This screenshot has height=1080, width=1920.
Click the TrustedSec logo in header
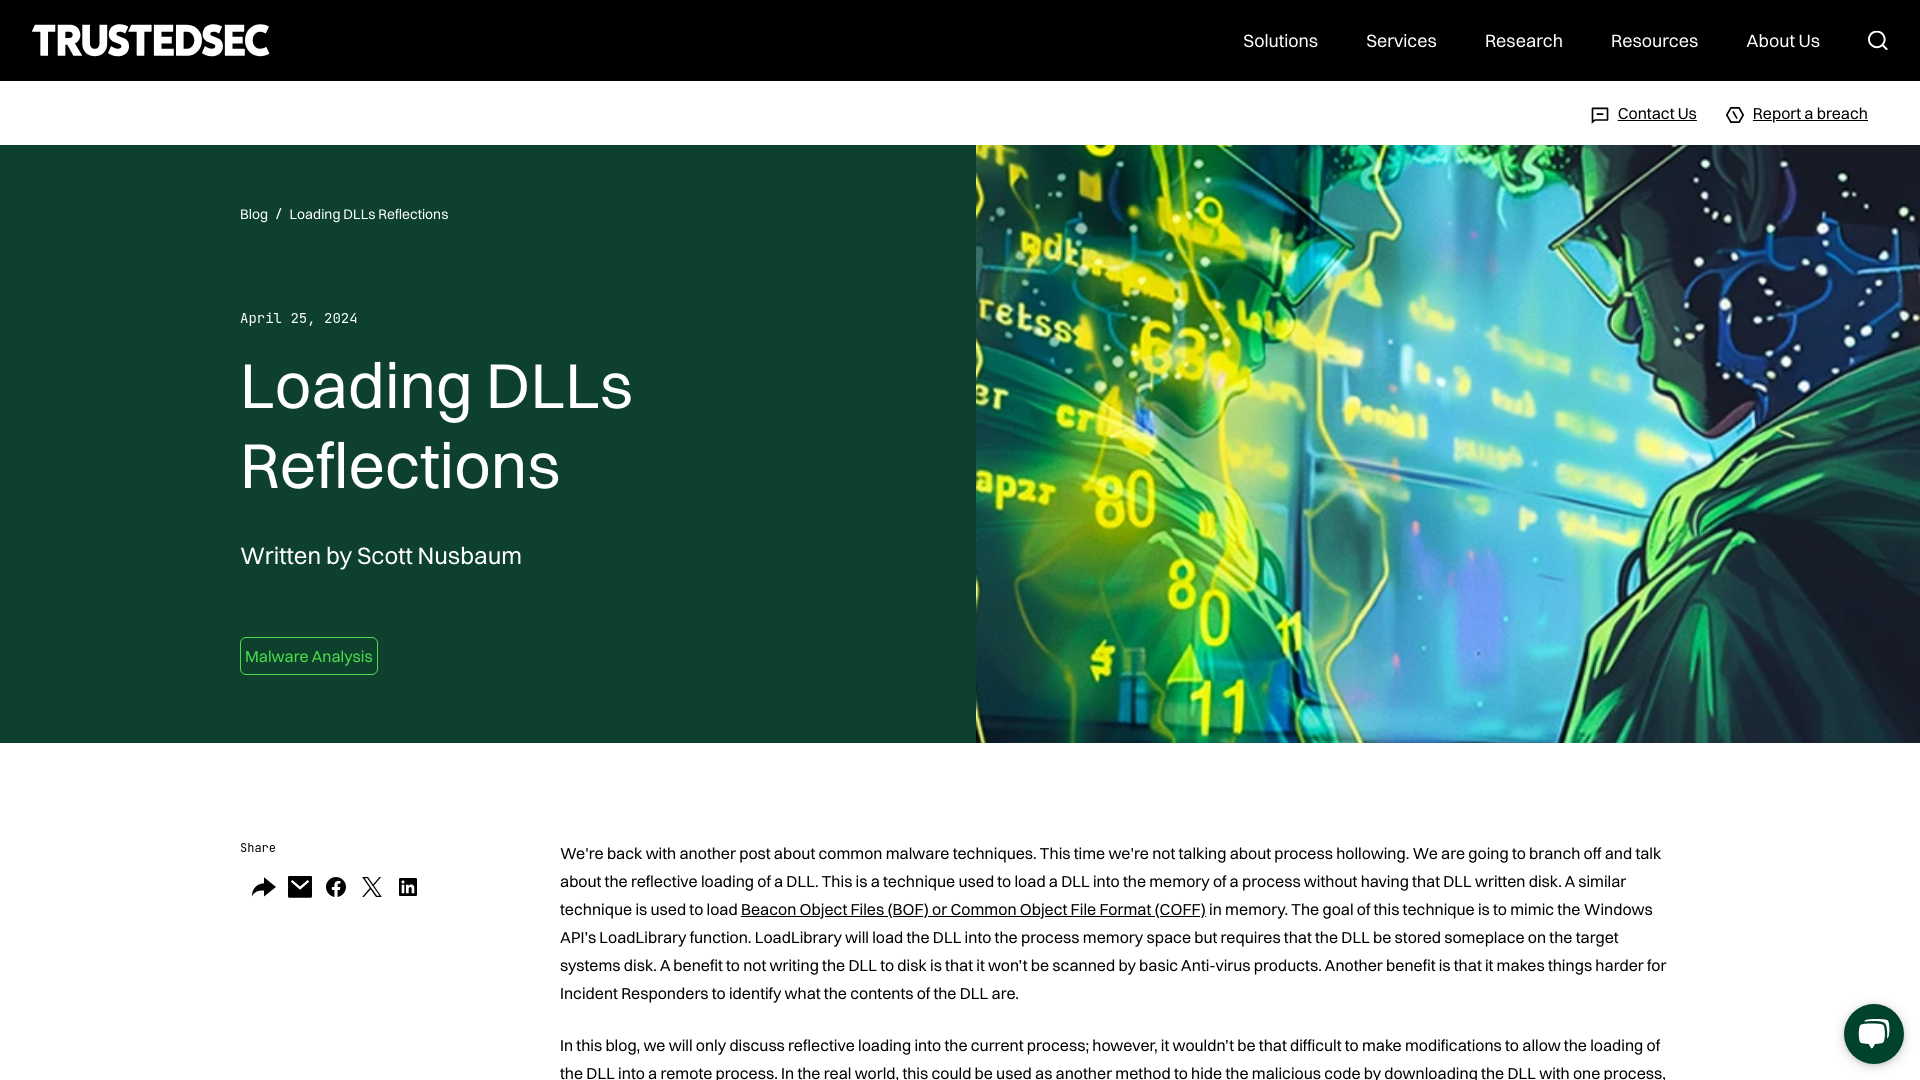[x=150, y=40]
